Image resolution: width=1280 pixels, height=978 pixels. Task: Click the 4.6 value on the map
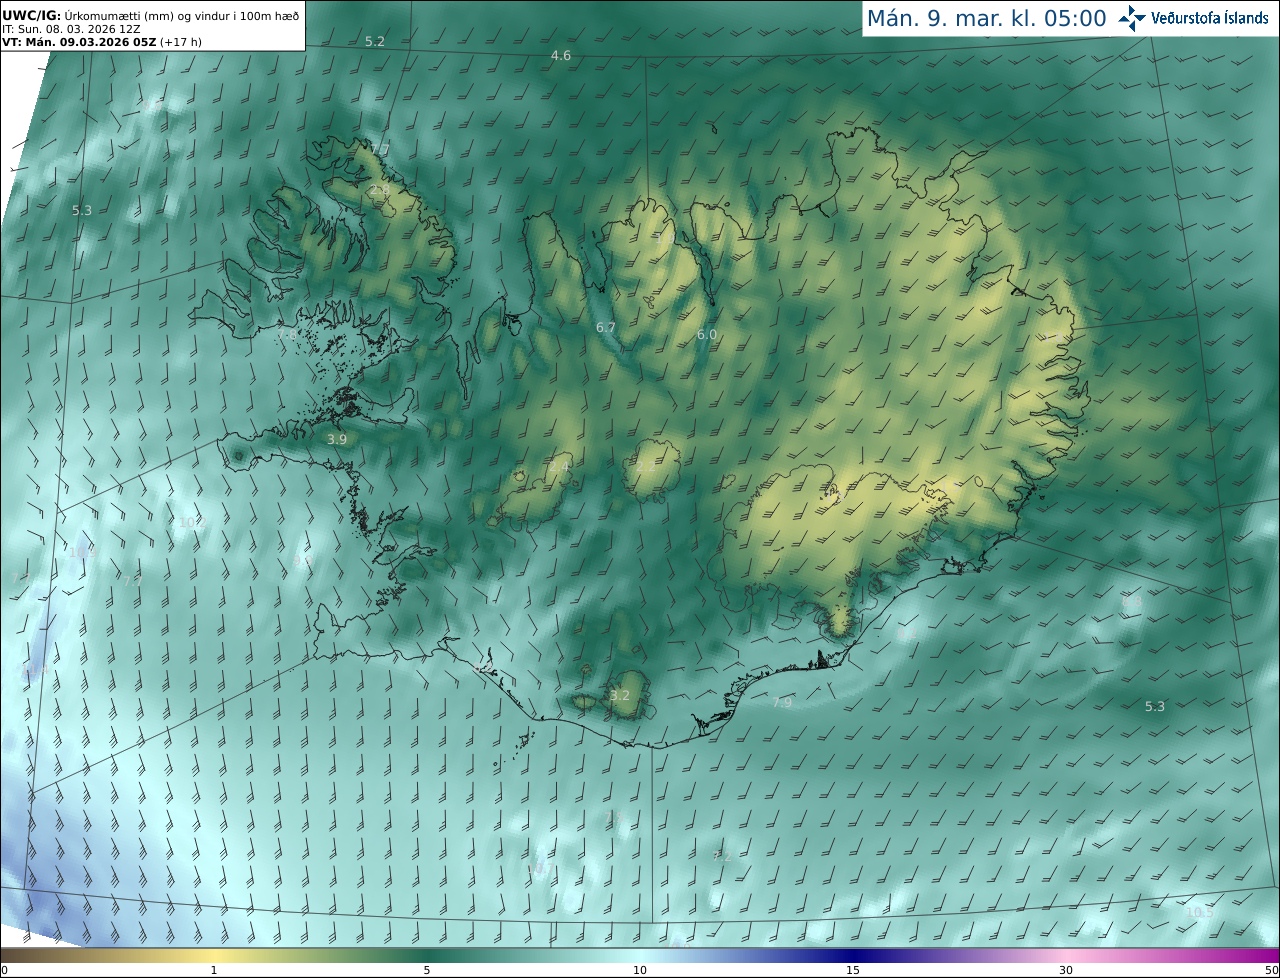click(561, 55)
